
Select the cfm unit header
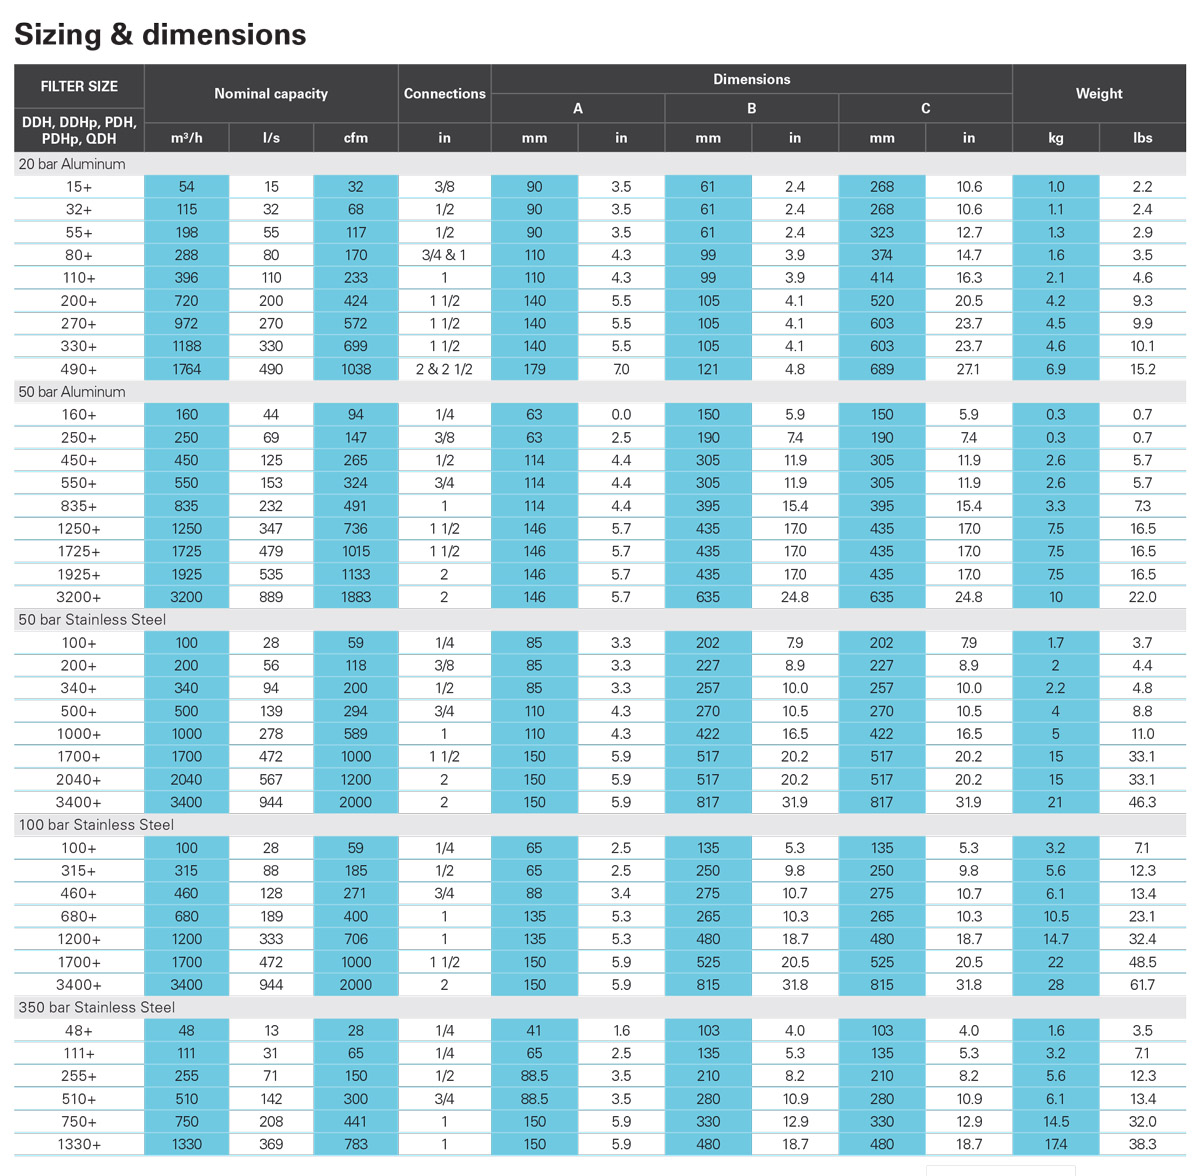pos(355,138)
